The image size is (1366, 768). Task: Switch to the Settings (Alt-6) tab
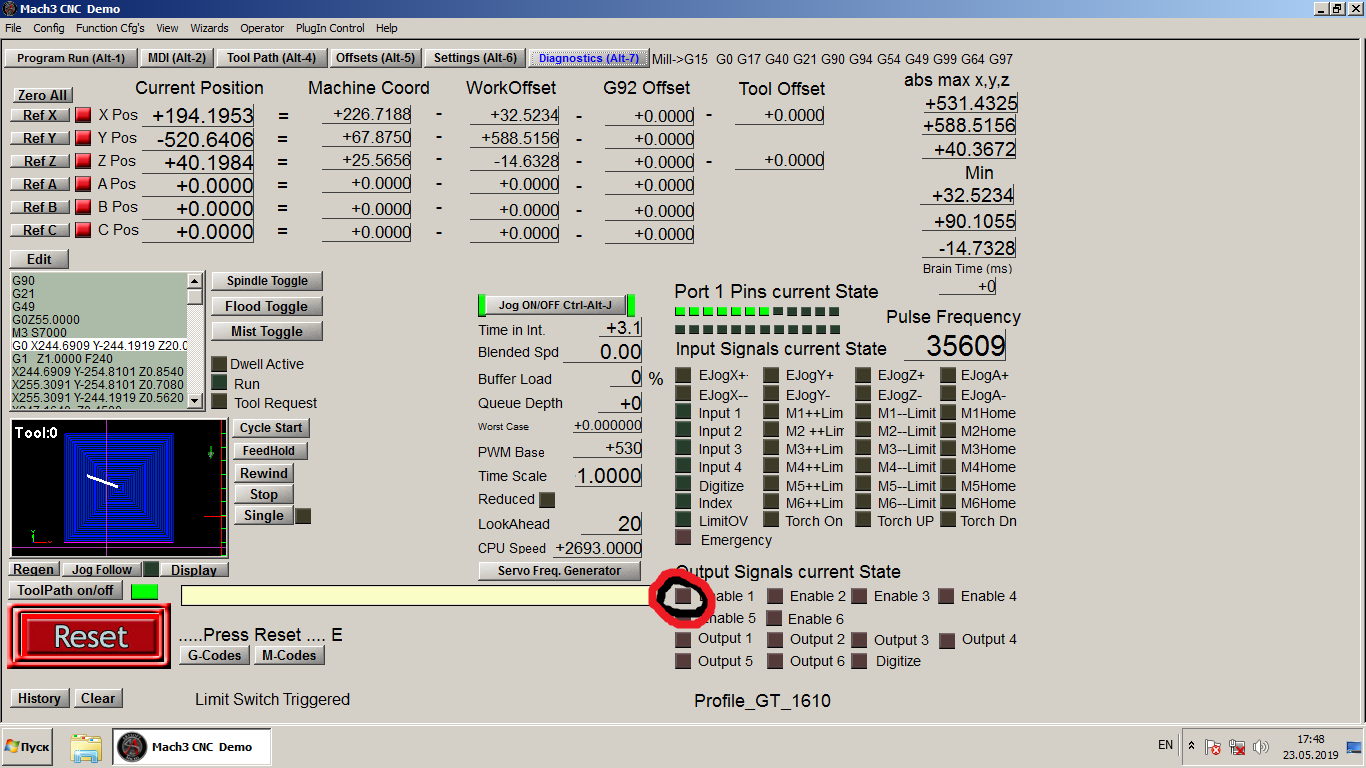click(475, 58)
